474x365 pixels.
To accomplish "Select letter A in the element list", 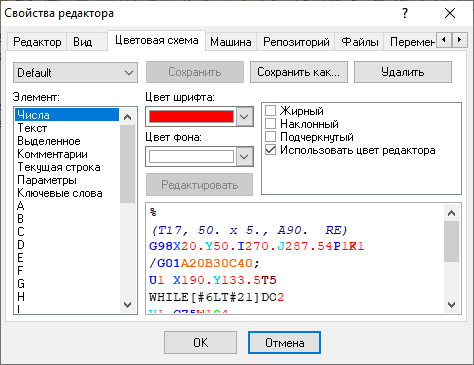I will pyautogui.click(x=67, y=206).
